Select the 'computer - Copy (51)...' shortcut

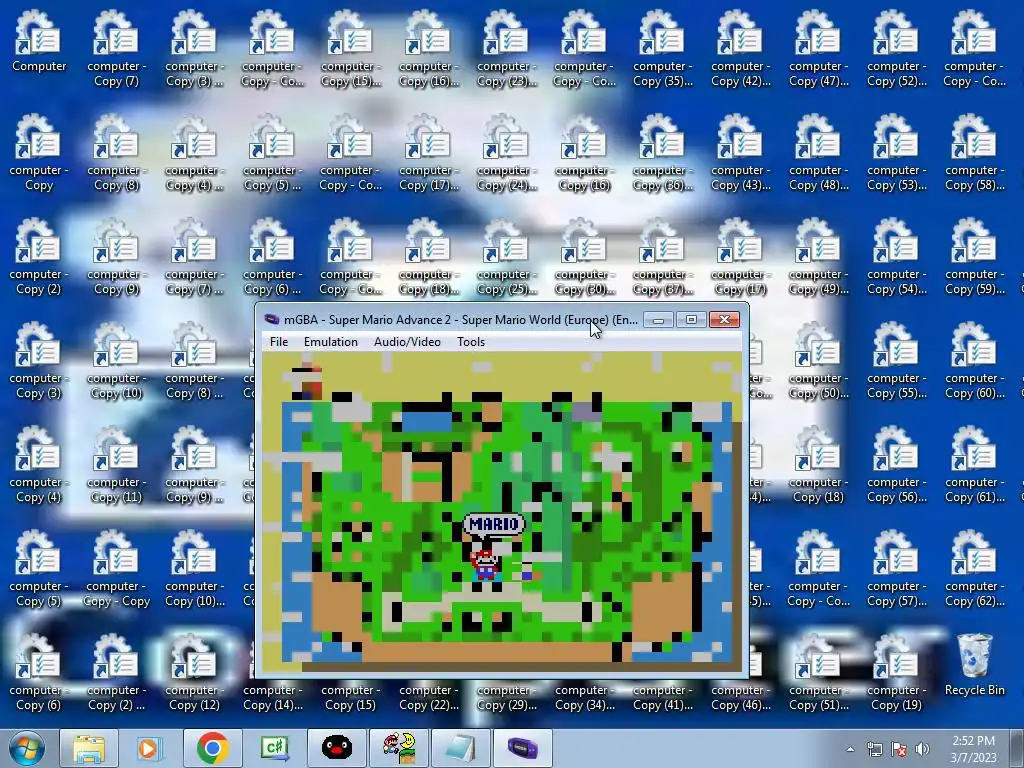[x=818, y=673]
